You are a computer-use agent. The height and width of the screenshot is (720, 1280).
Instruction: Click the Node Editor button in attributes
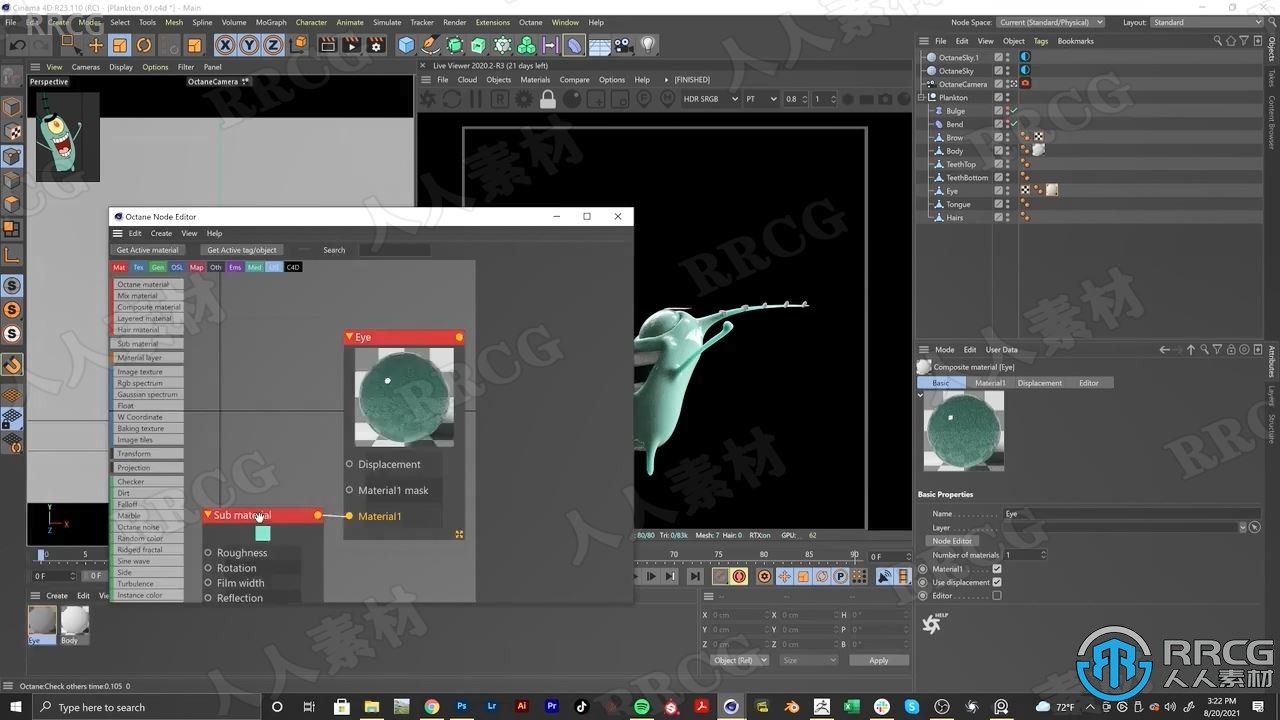[953, 541]
